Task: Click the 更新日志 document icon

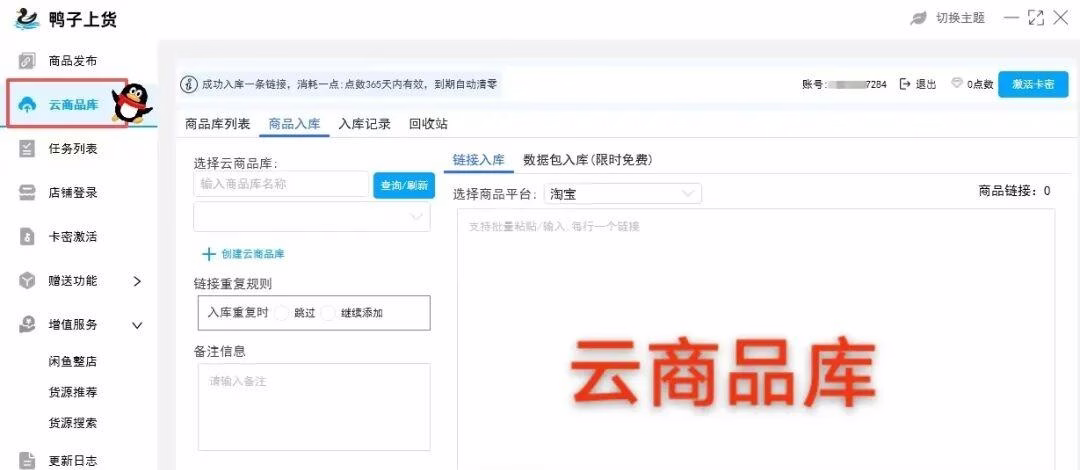Action: click(x=27, y=460)
